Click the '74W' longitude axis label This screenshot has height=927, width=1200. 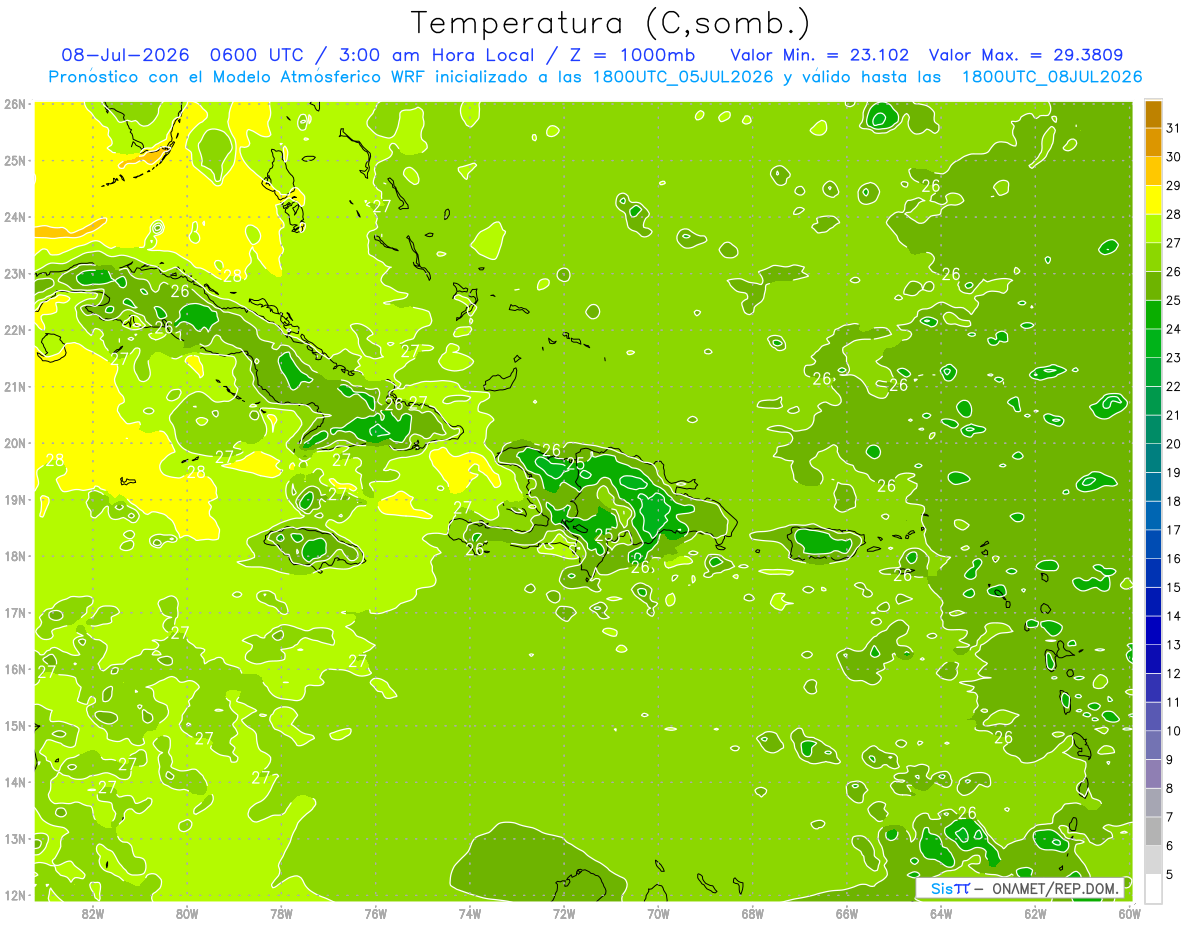click(x=470, y=914)
